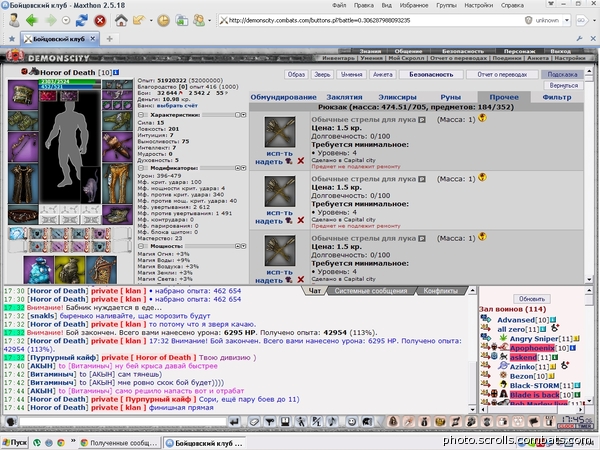Screen dimensions: 600x450
Task: Switch to the Заклятия tab
Action: click(344, 97)
